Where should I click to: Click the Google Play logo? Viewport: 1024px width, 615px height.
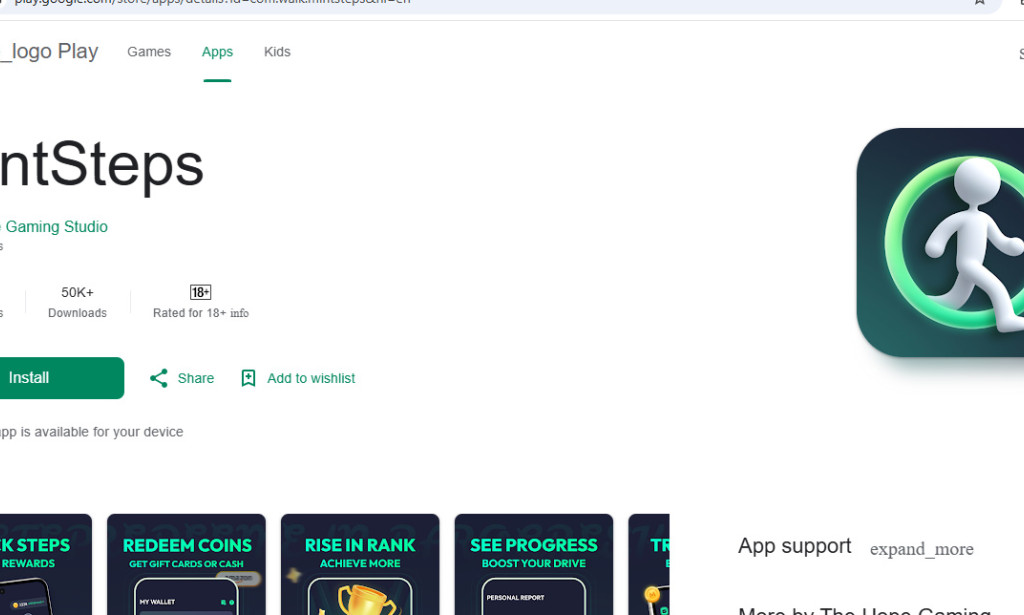click(48, 50)
